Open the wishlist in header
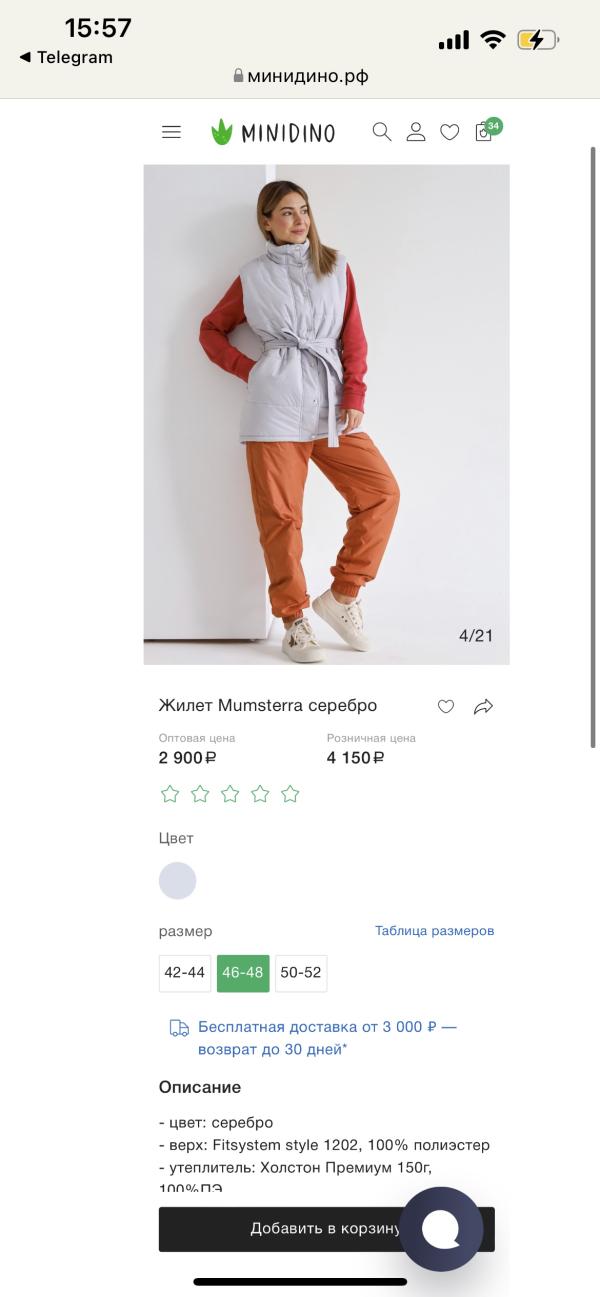Viewport: 600px width, 1297px height. 450,132
